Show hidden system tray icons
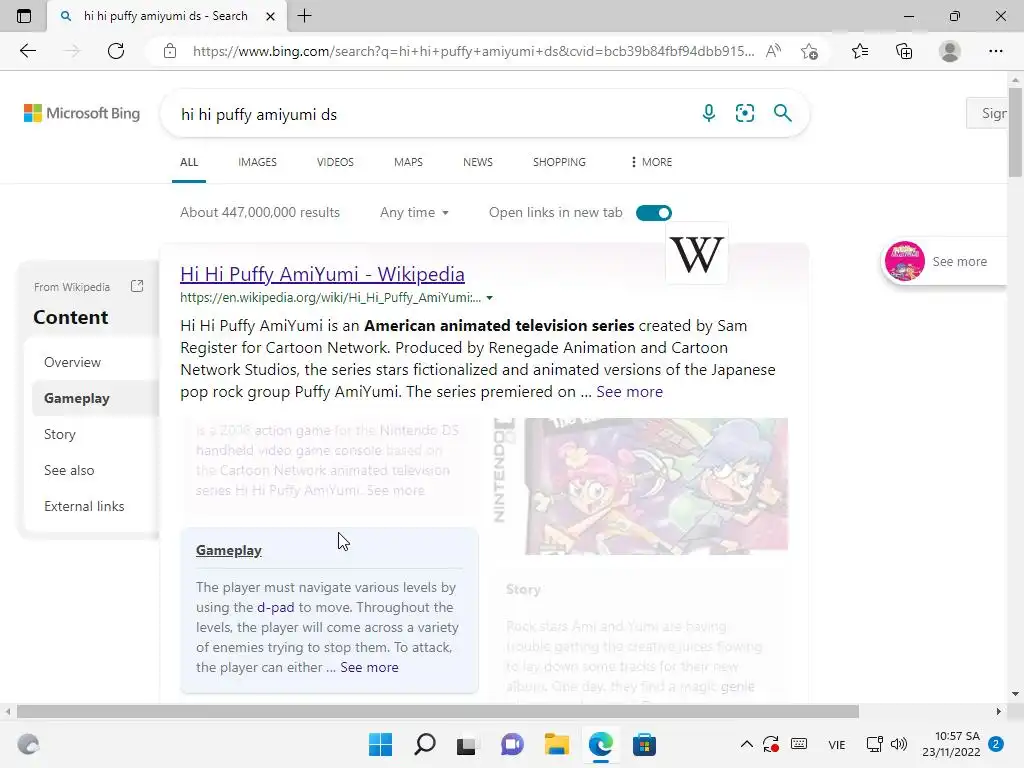 [746, 744]
